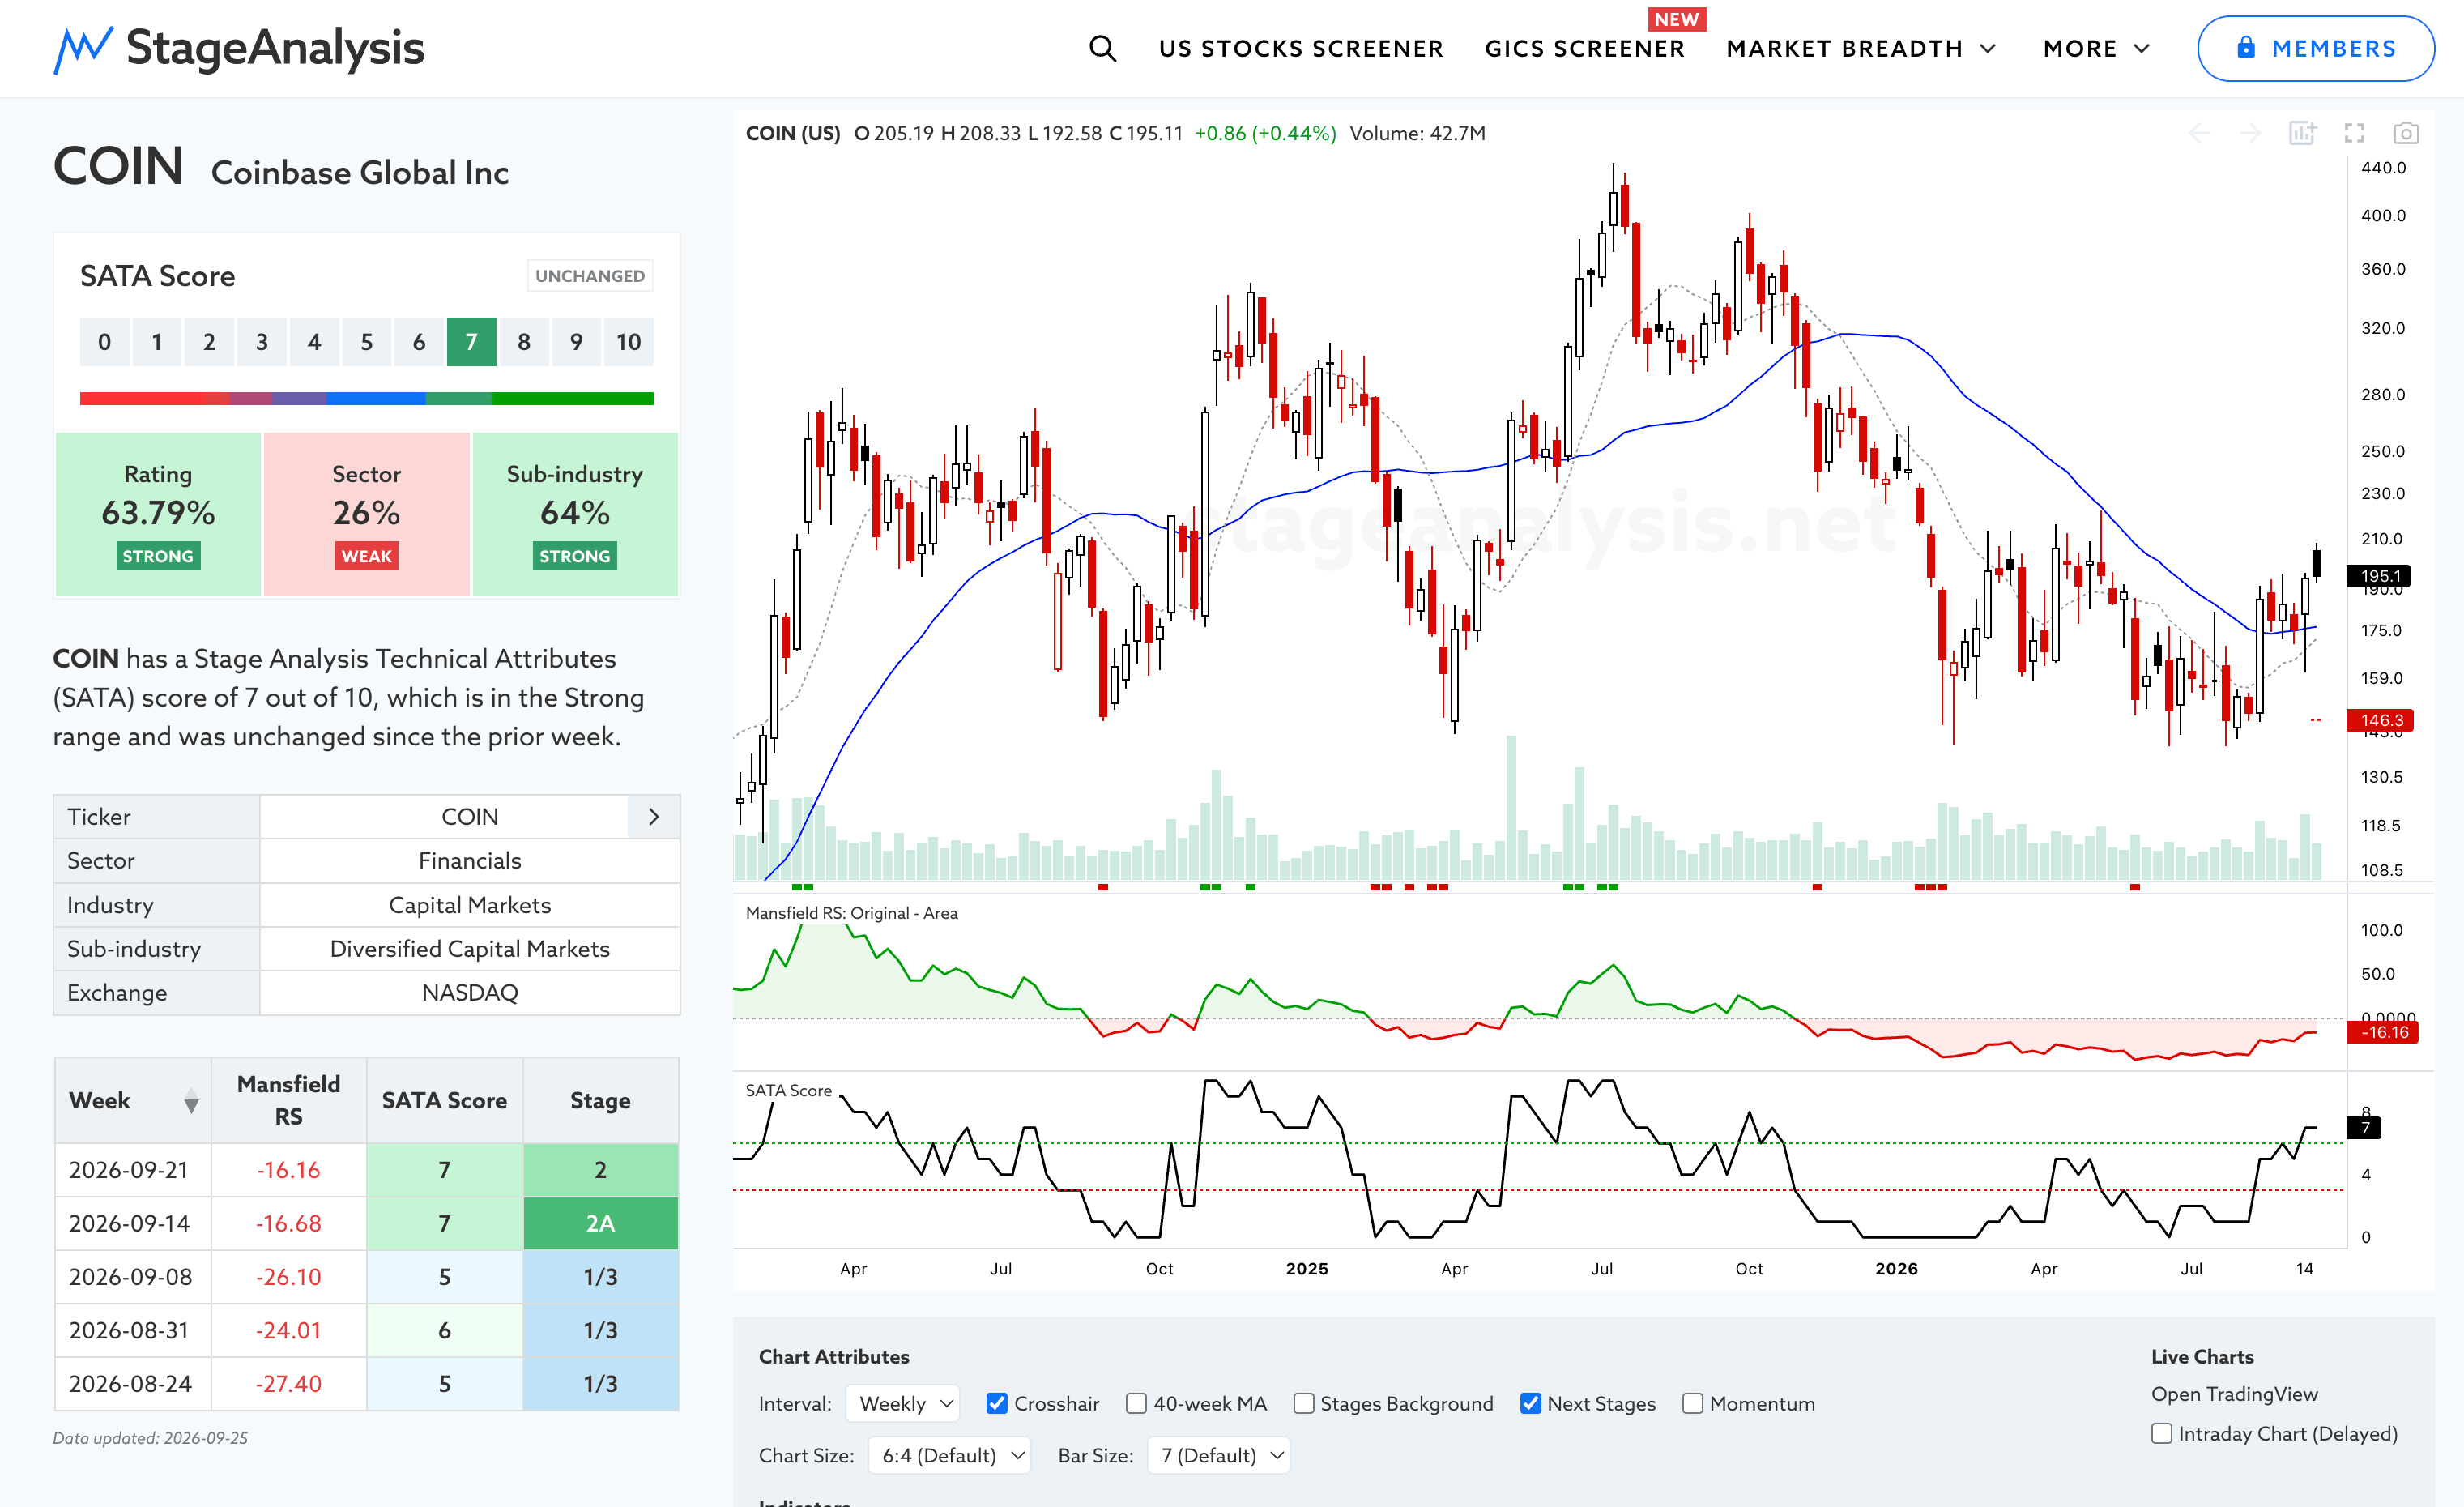
Task: Click the chart back arrow icon
Action: (2199, 133)
